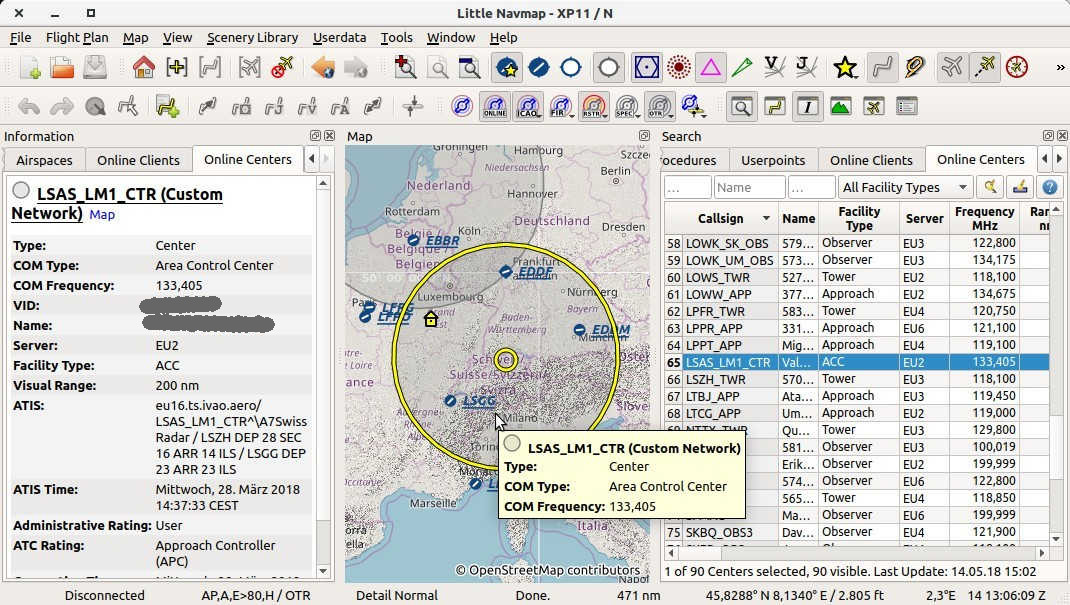Go to center for distance search
Viewport: 1070px width, 605px height.
(177, 68)
